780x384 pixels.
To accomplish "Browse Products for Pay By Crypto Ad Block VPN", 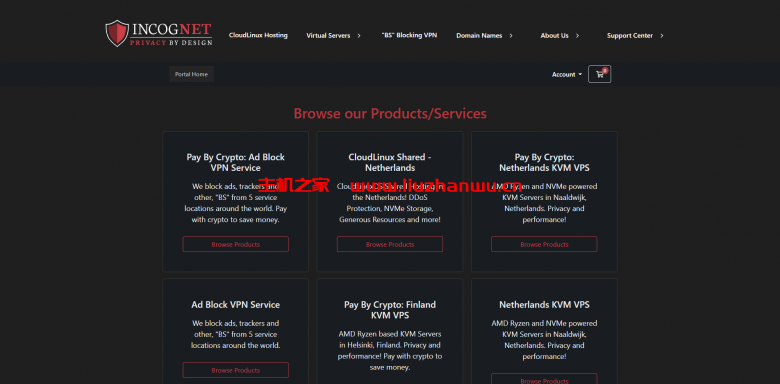I will [x=236, y=244].
